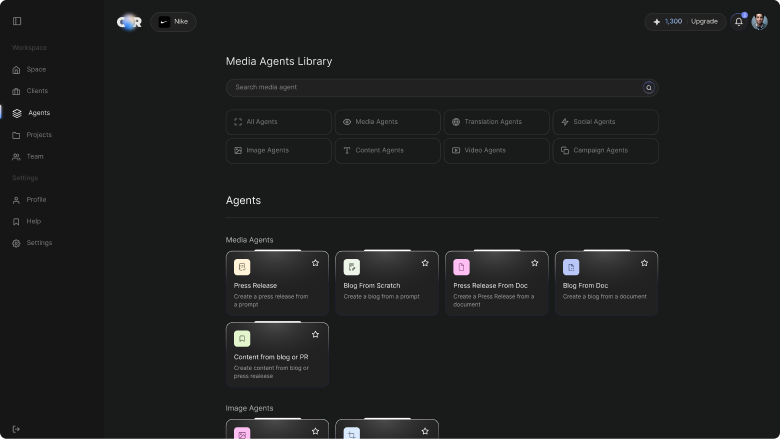Open the Blog From Scratch agent icon
Screen dimensions: 780x439
tap(352, 267)
